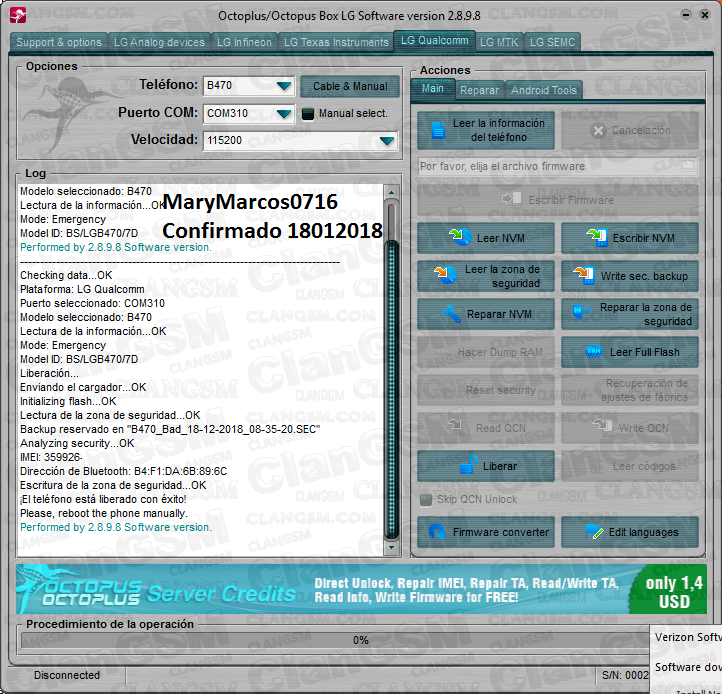Open the LG Infineon tab
Viewport: 722px width, 694px height.
(x=244, y=42)
